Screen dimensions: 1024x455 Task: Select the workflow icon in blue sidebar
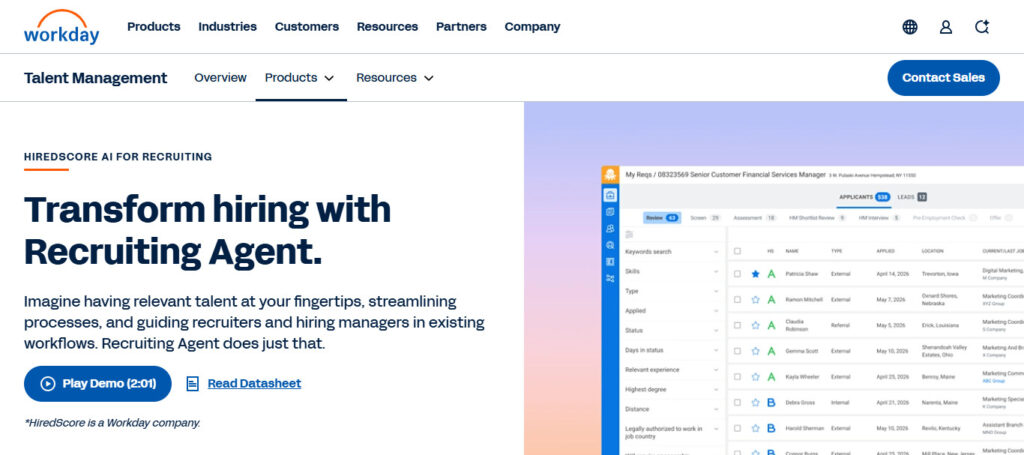[610, 278]
